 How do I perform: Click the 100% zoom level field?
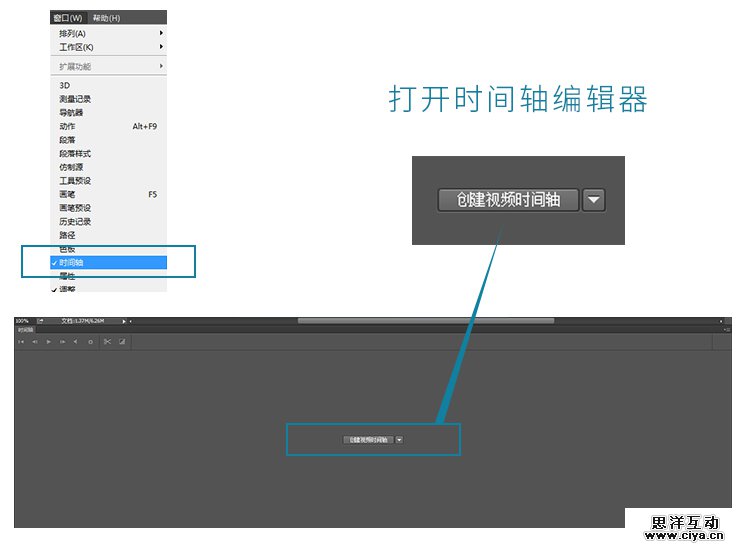pyautogui.click(x=22, y=321)
